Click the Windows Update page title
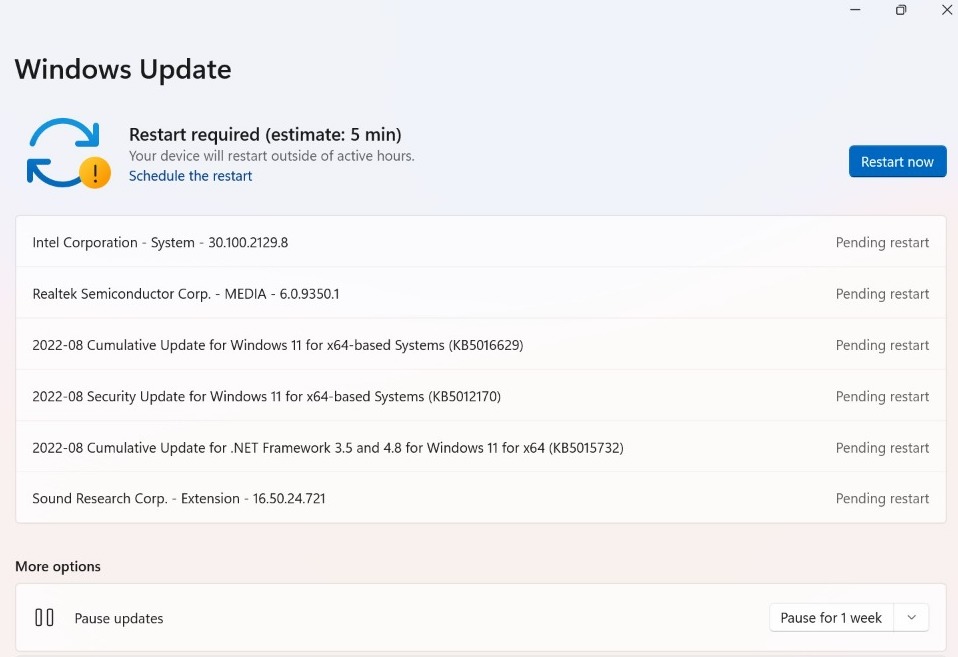This screenshot has height=657, width=958. click(x=123, y=69)
